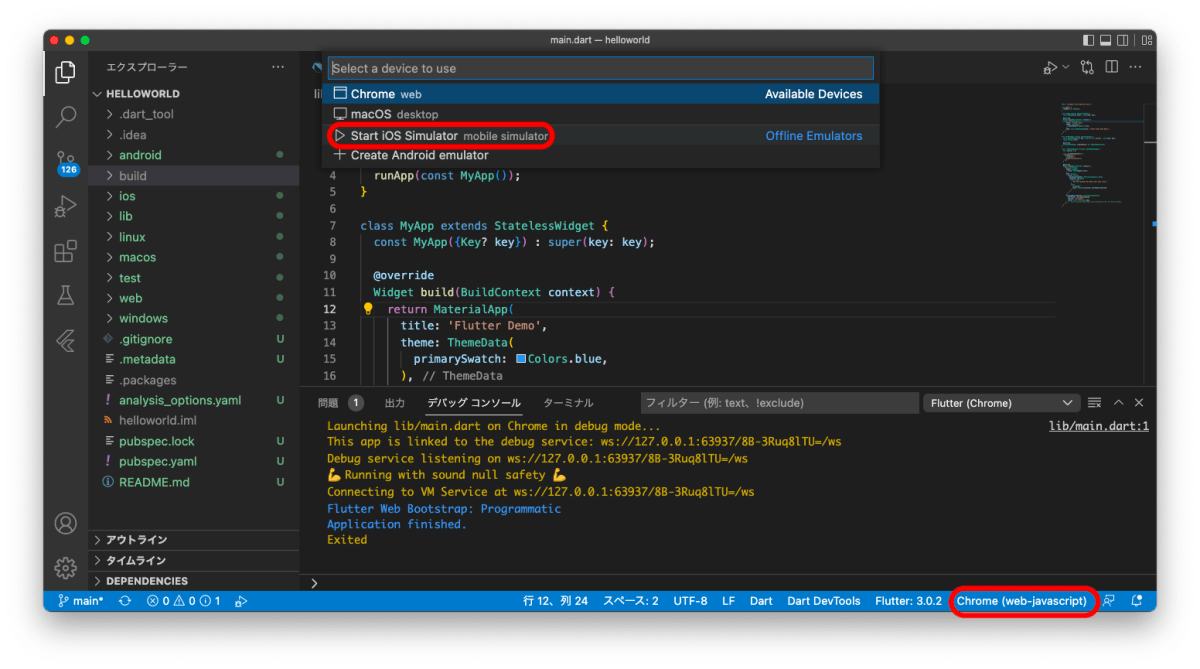Image resolution: width=1200 pixels, height=669 pixels.
Task: Click the feedback icon in status bar
Action: (1109, 601)
